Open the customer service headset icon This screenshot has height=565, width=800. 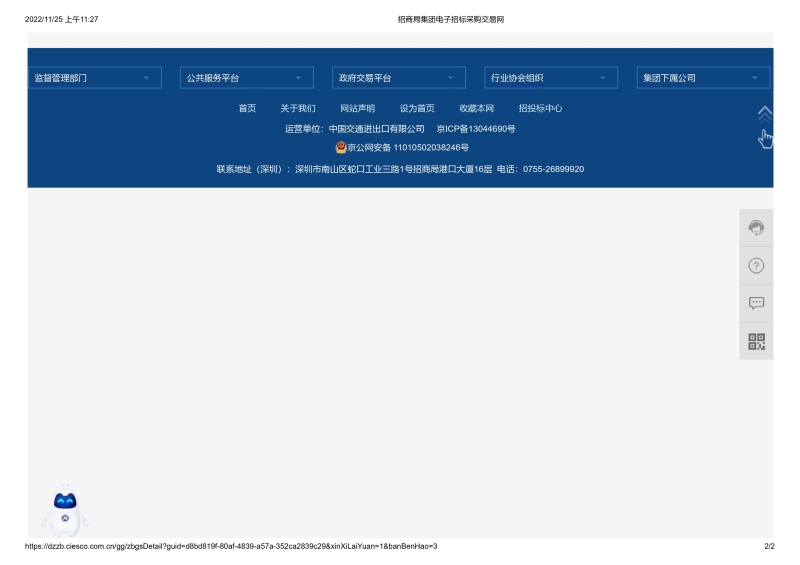(x=756, y=228)
